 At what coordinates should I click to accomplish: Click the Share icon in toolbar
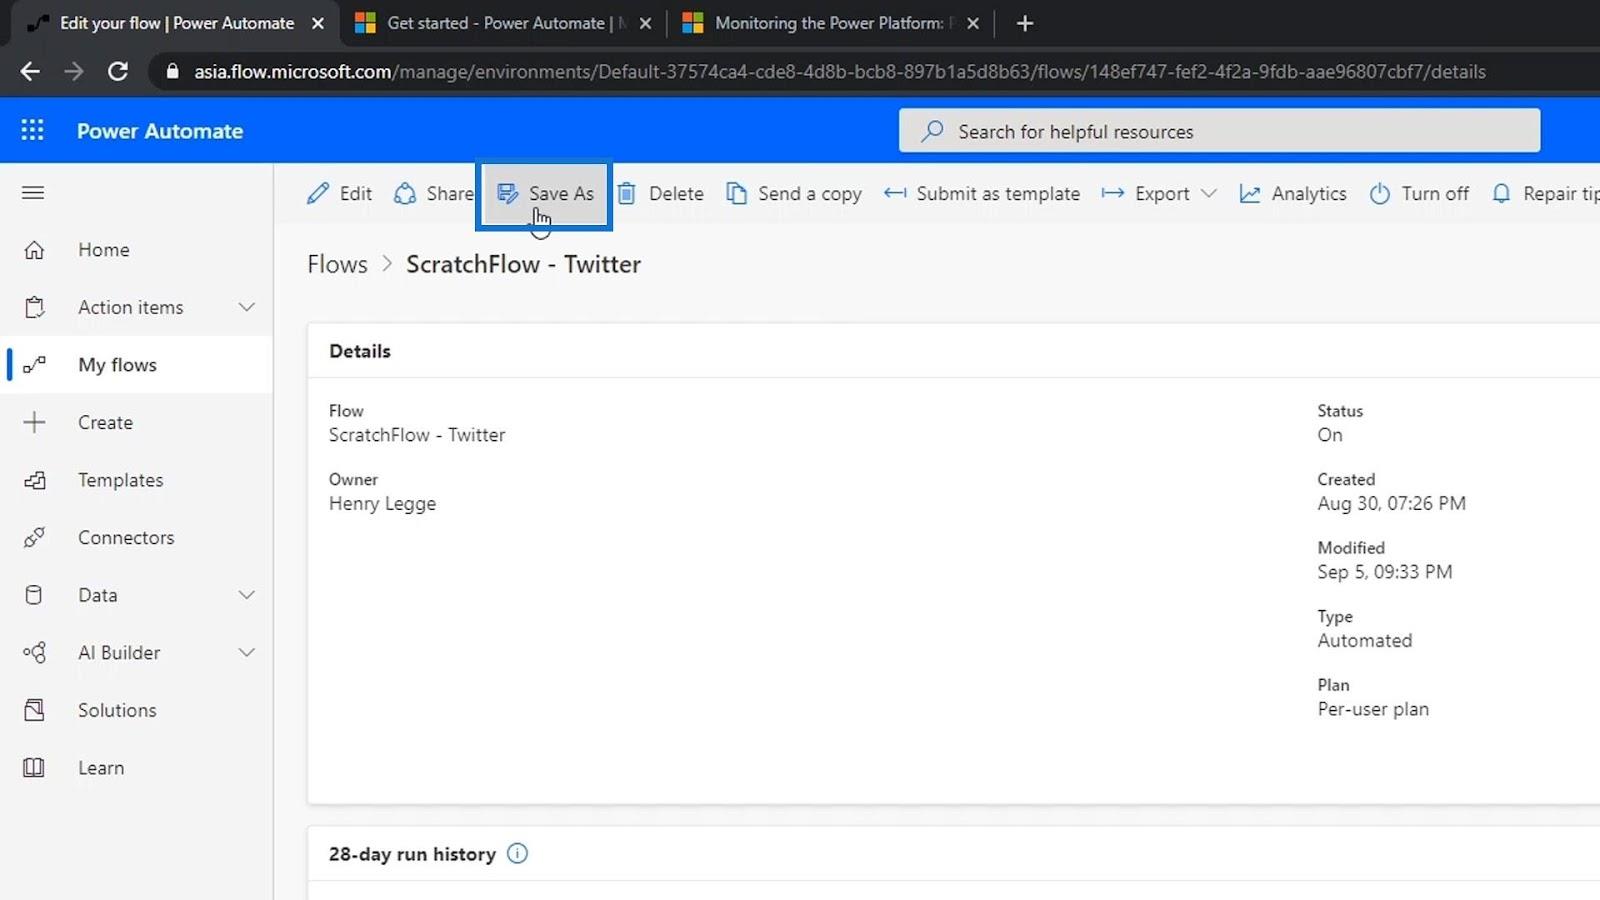[x=405, y=193]
